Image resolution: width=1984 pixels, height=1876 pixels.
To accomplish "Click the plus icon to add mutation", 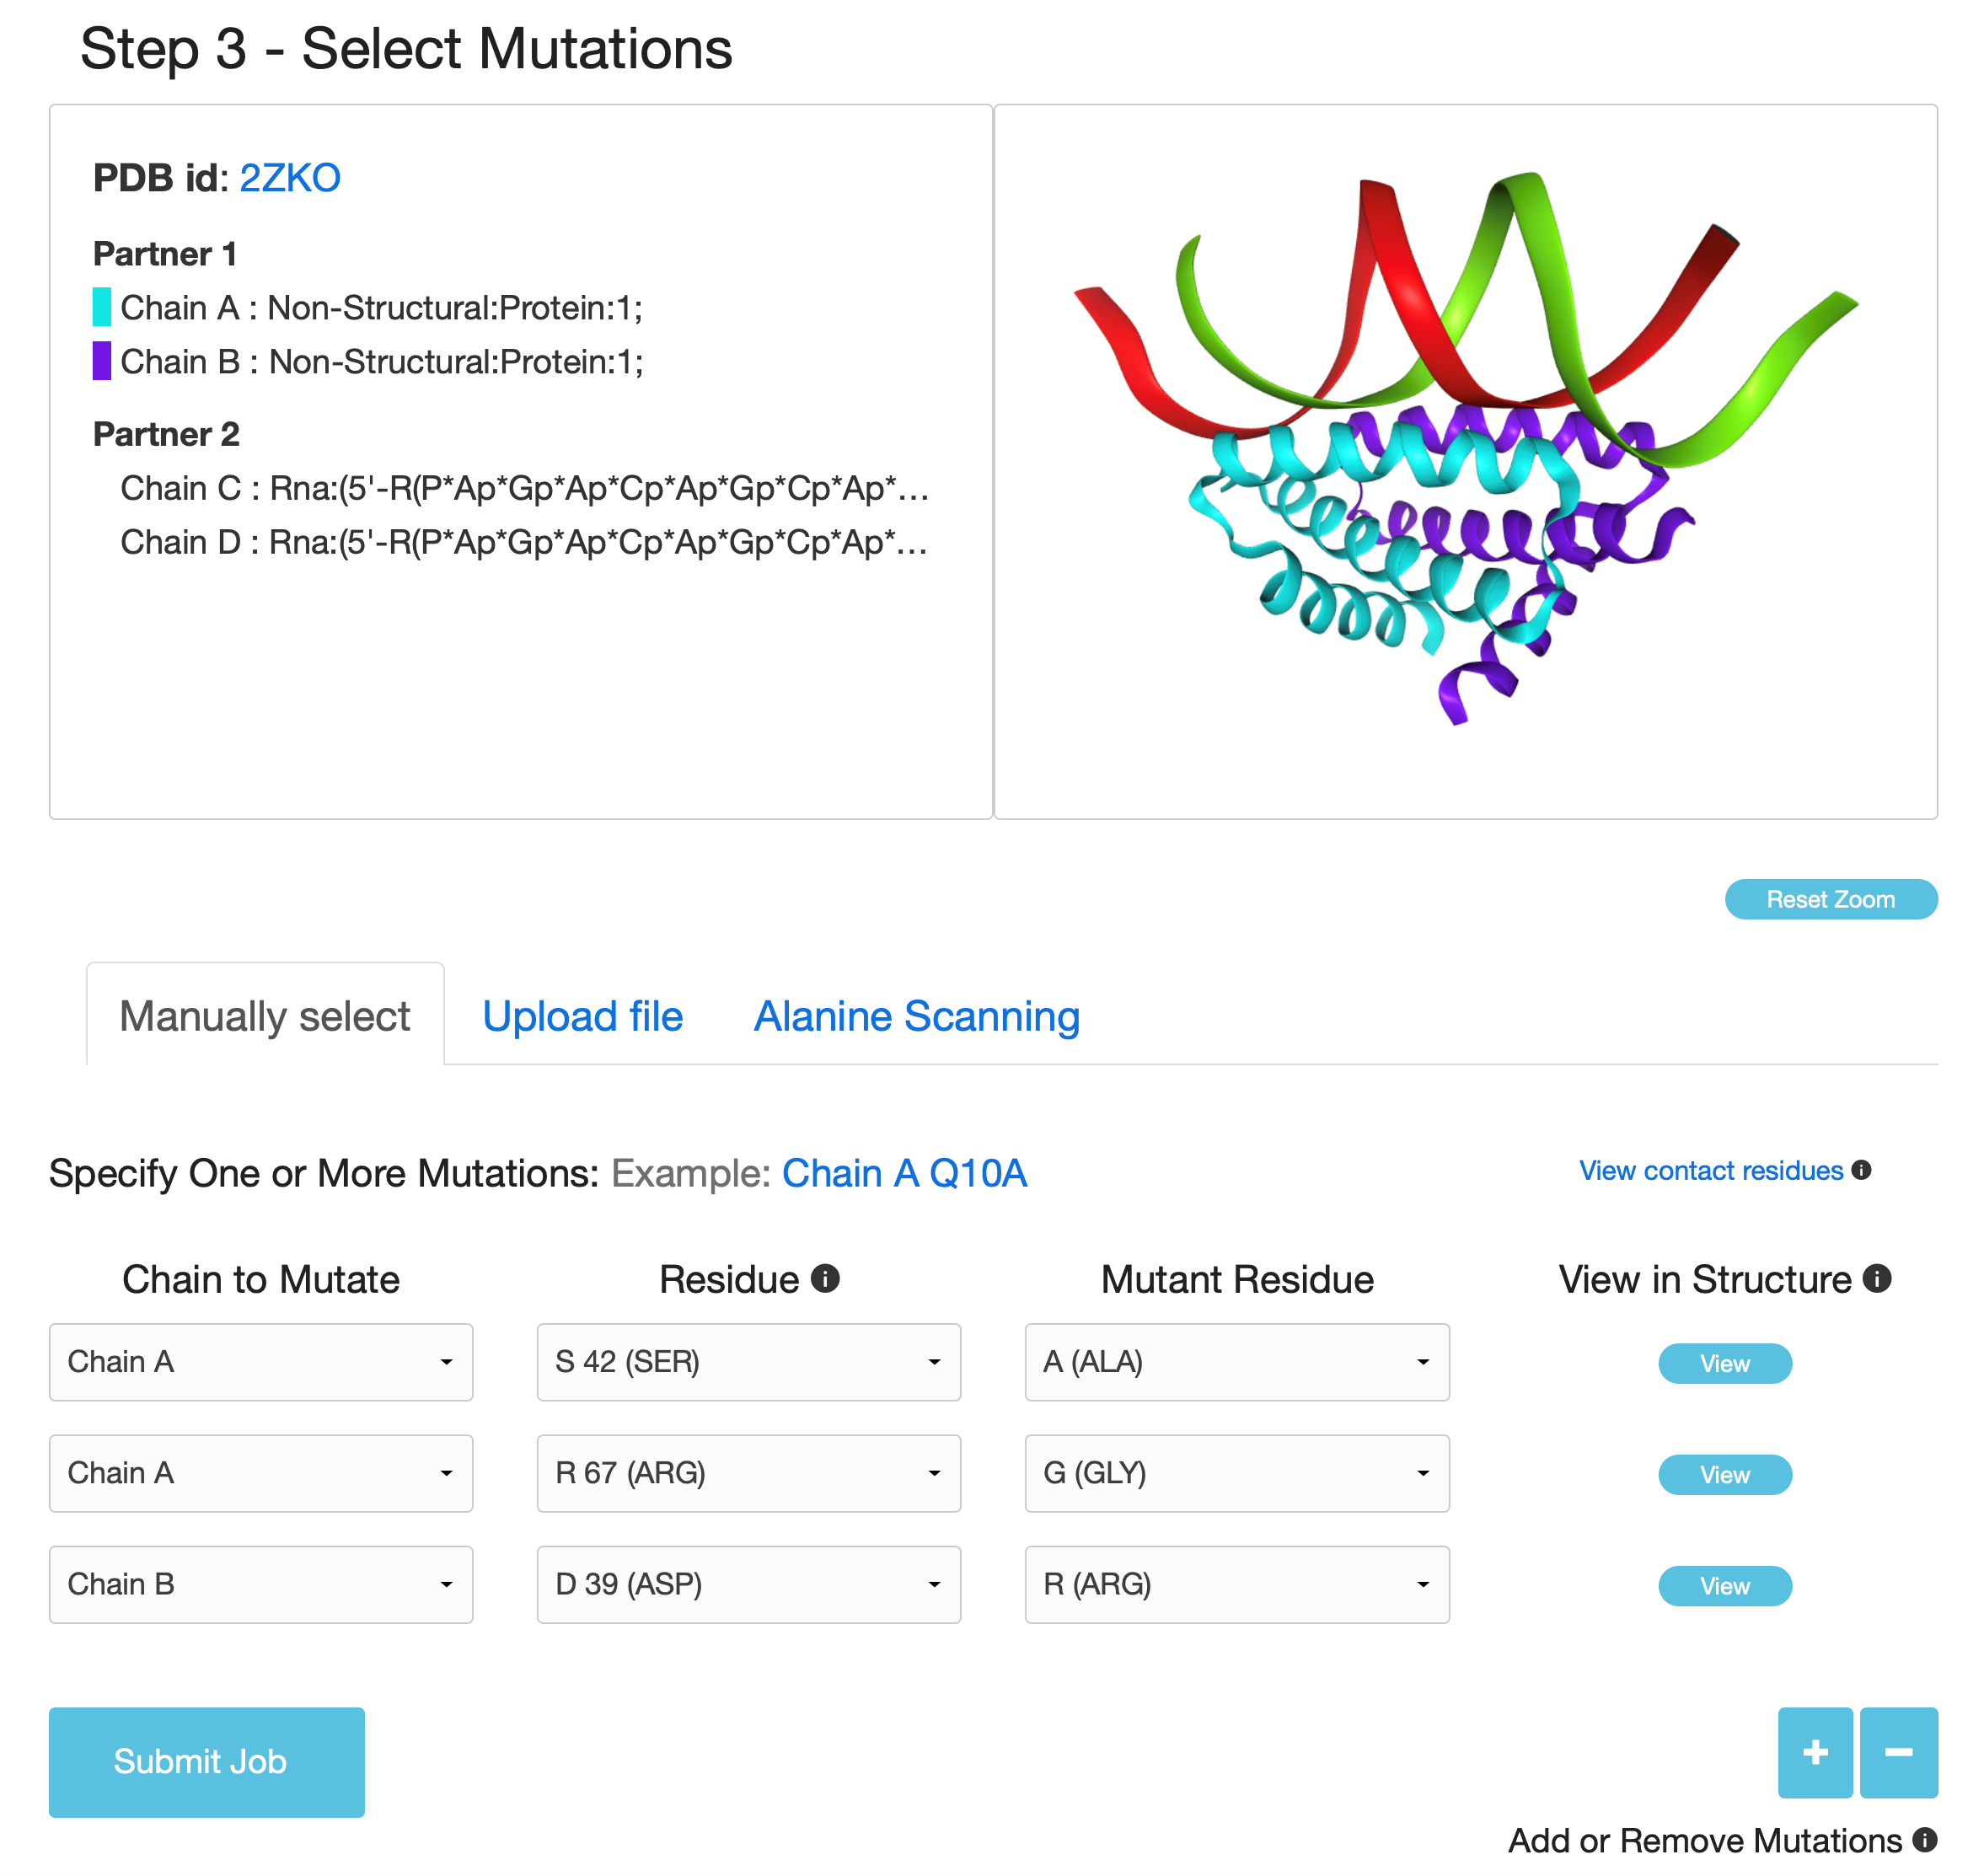I will point(1814,1752).
